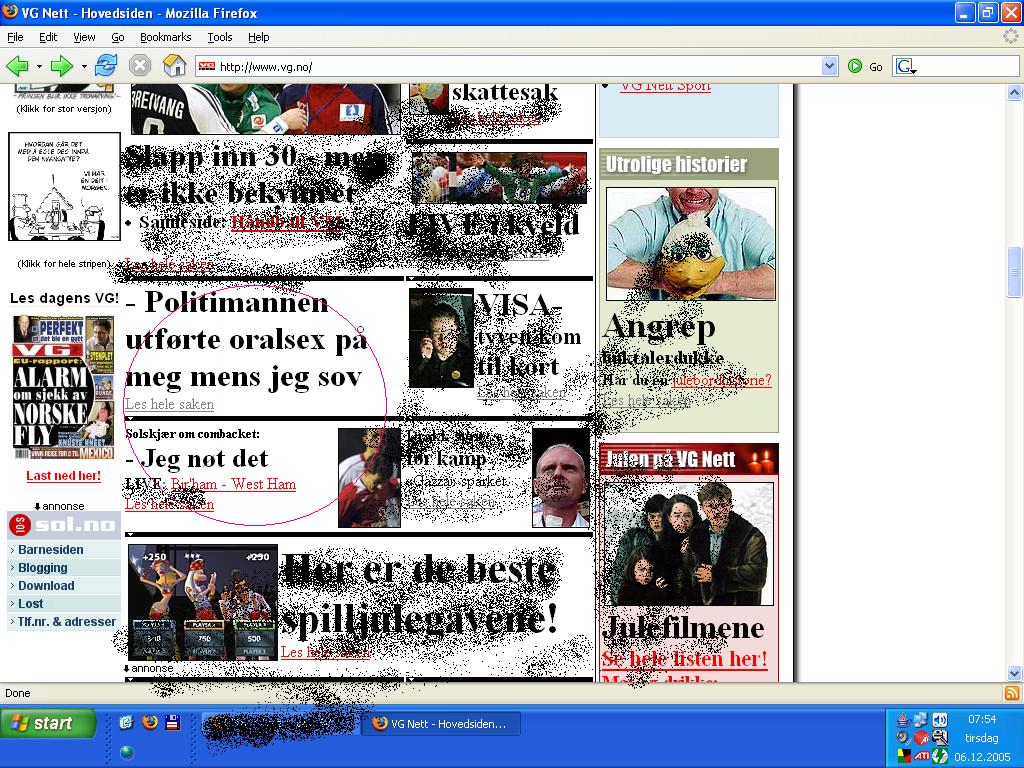Launch the email quick launch icon
Viewport: 1024px width, 768px height.
click(126, 722)
